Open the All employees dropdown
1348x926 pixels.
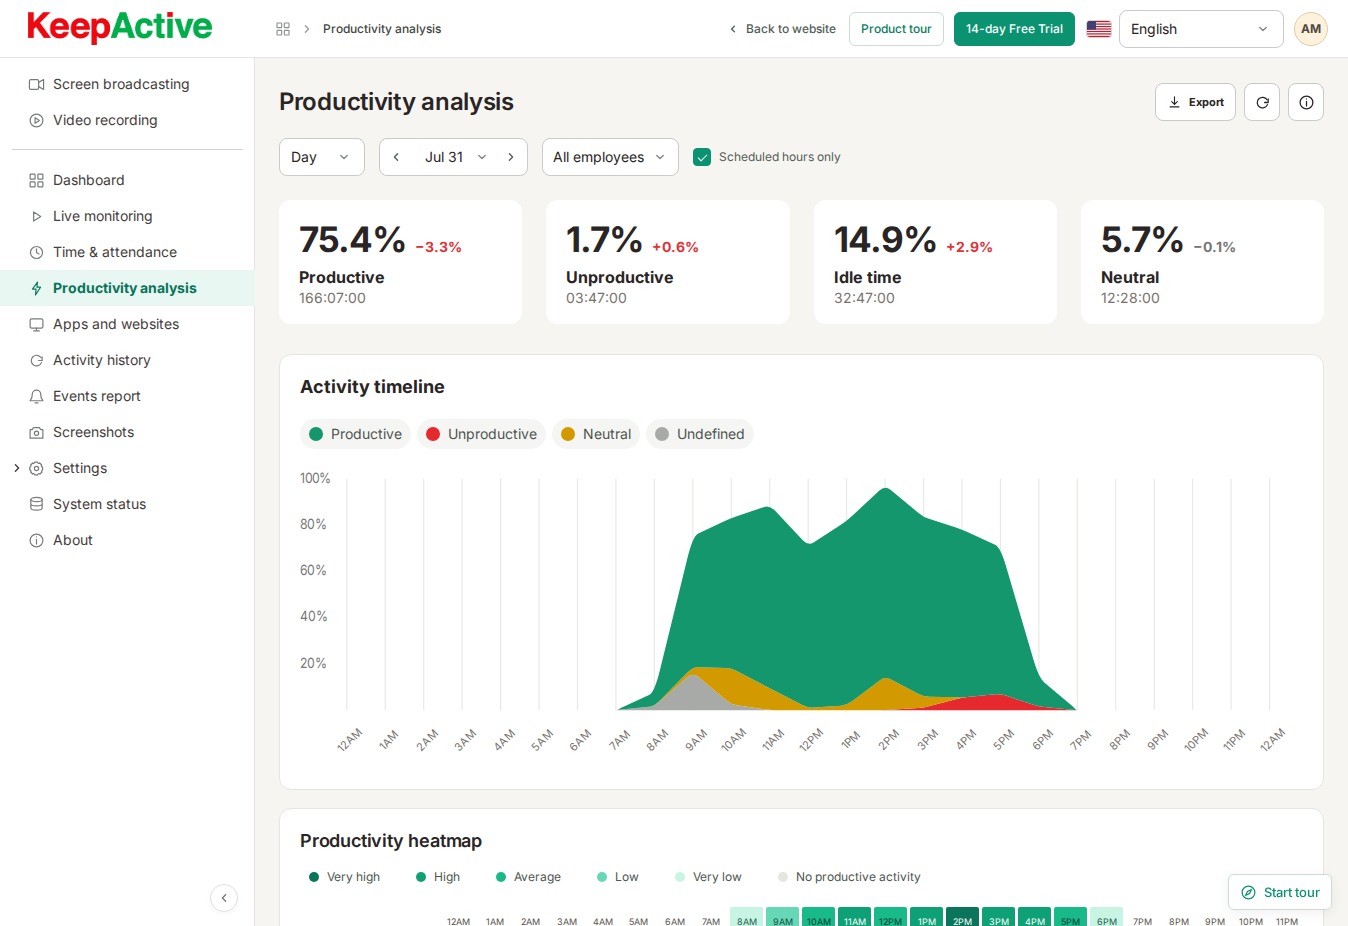[610, 157]
